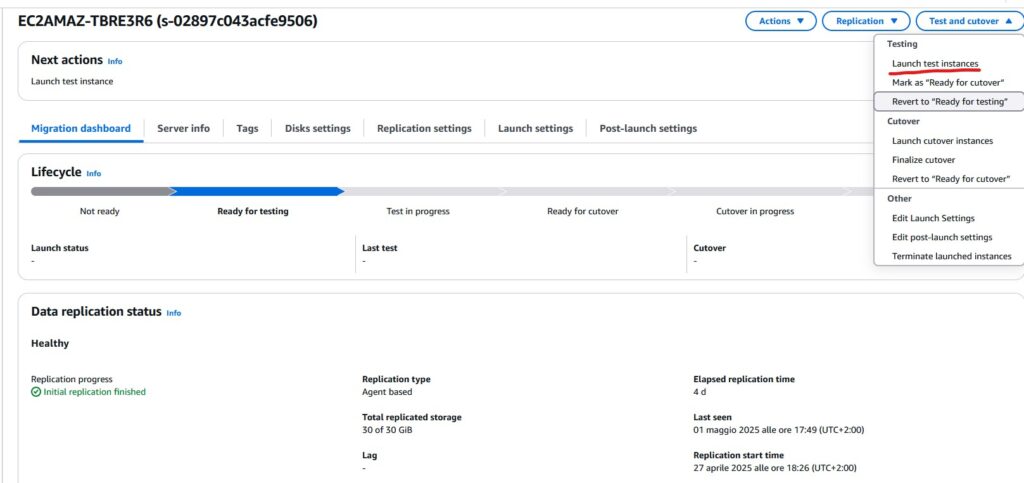Click the "Healthy" replication status text
The height and width of the screenshot is (483, 1024).
coord(50,343)
